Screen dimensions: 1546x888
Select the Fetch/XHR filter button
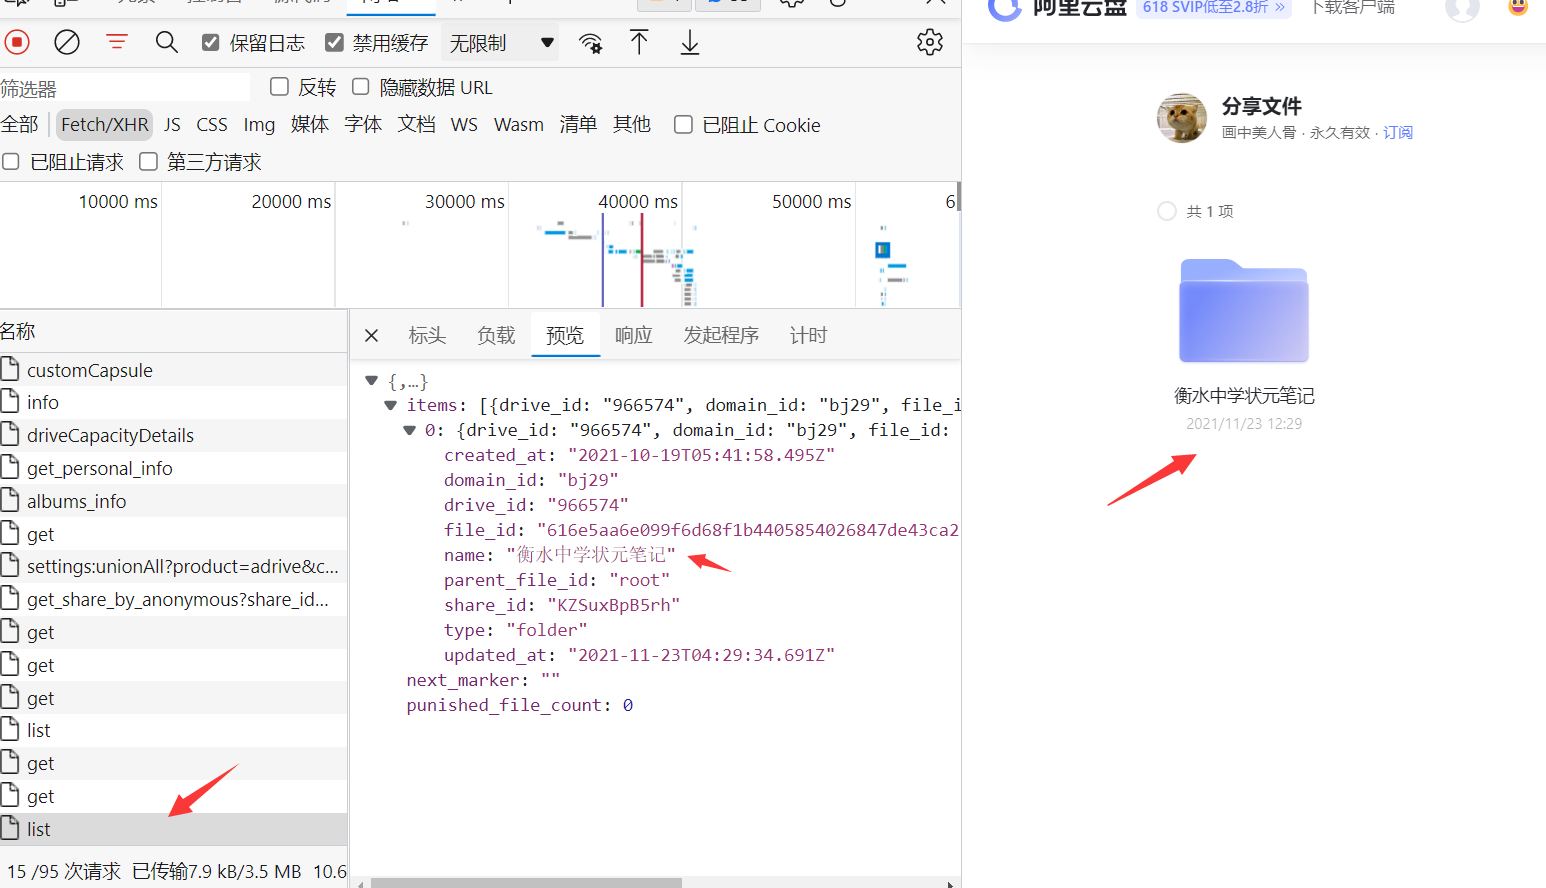pos(104,125)
